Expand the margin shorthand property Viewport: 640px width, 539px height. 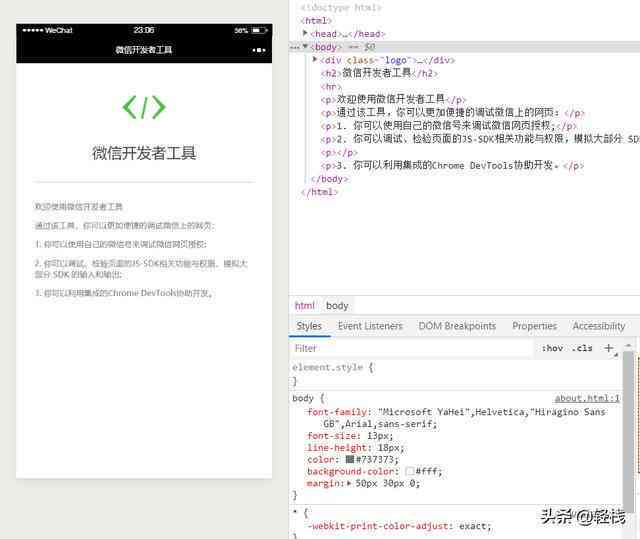[349, 484]
